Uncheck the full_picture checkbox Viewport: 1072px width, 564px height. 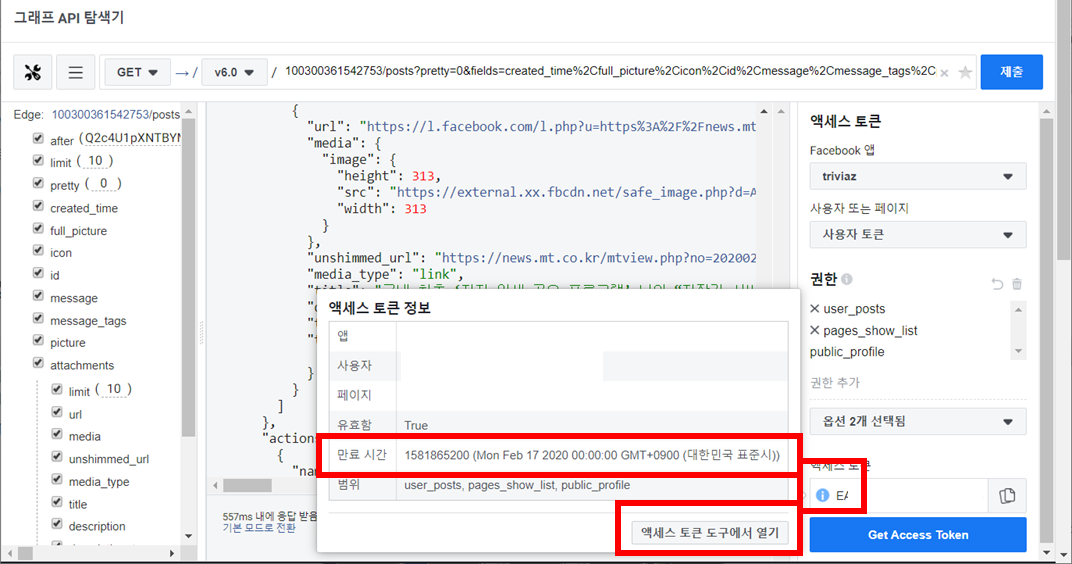click(38, 228)
